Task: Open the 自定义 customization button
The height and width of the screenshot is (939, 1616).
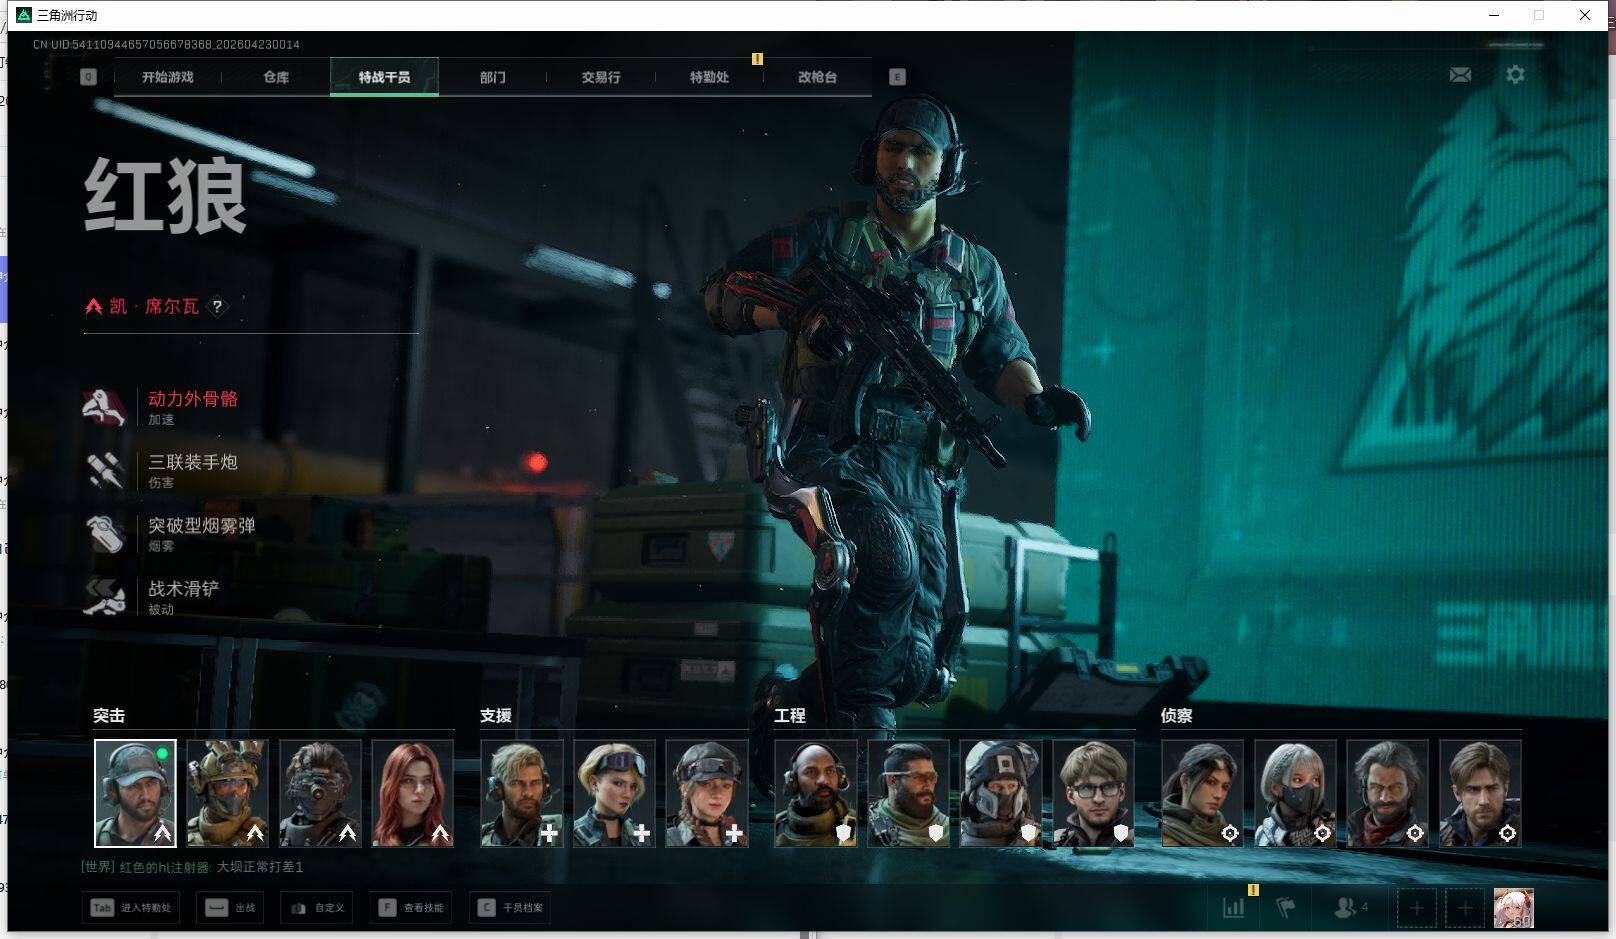Action: (x=317, y=908)
